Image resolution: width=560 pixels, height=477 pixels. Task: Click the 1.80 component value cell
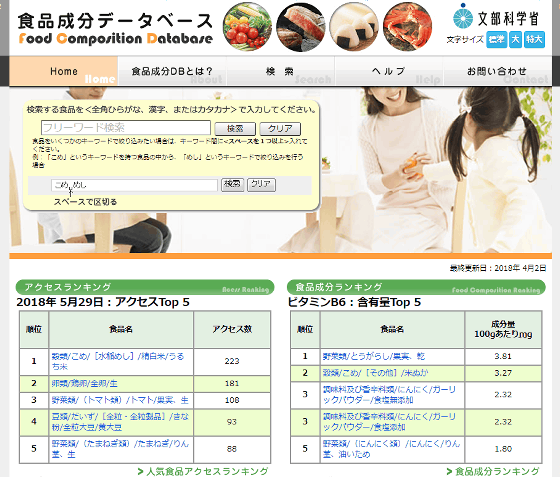click(x=503, y=449)
